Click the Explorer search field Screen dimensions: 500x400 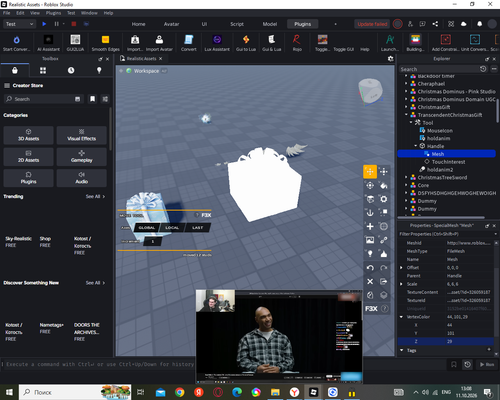pos(439,69)
